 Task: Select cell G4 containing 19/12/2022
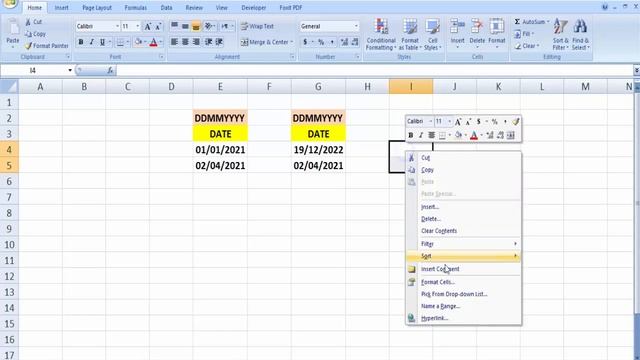318,150
